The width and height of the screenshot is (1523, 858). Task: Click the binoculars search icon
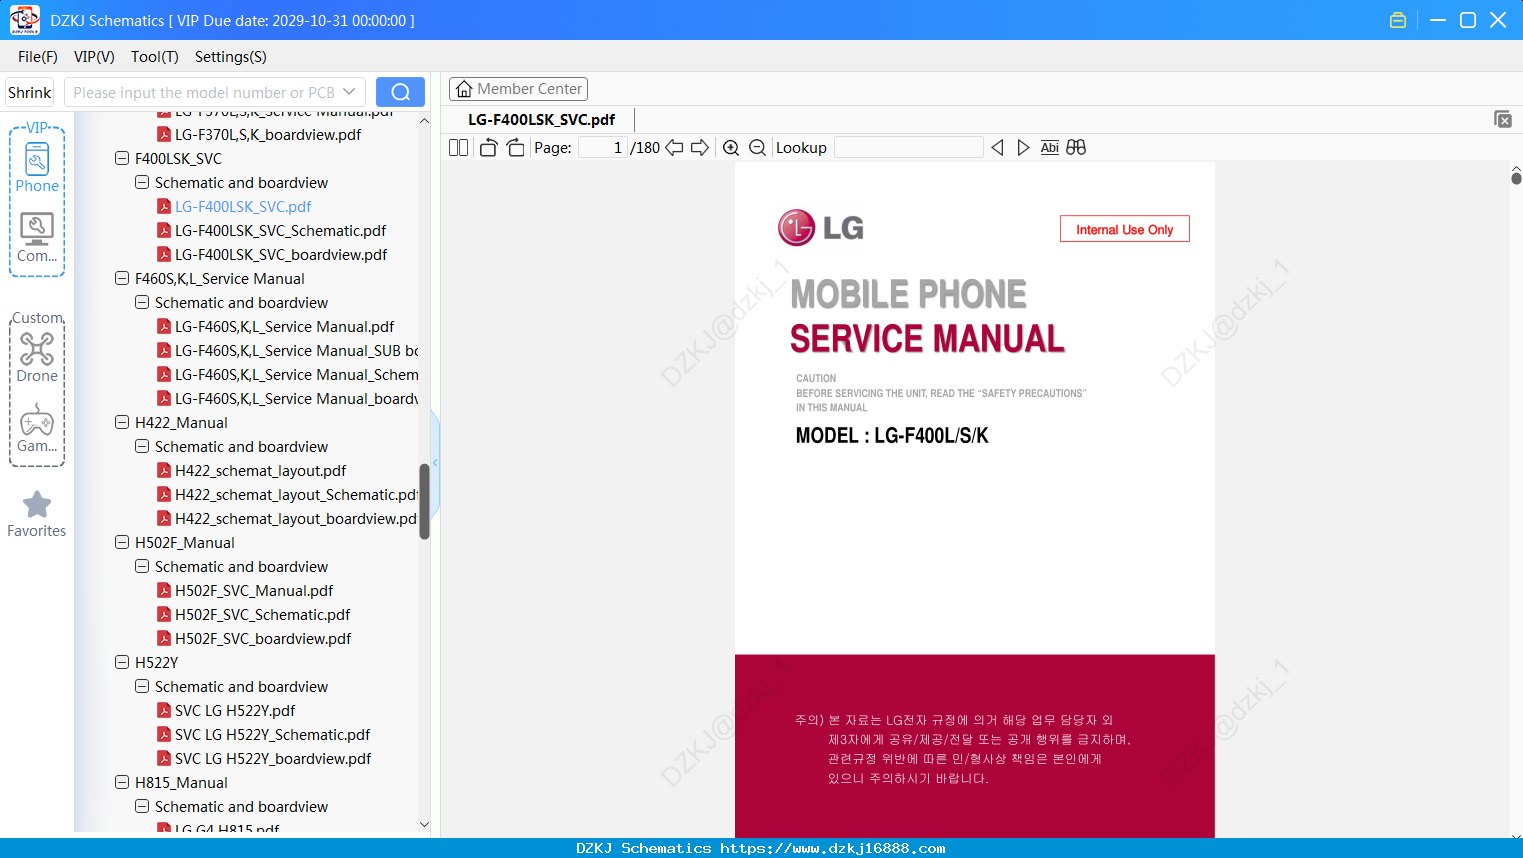pos(1076,148)
